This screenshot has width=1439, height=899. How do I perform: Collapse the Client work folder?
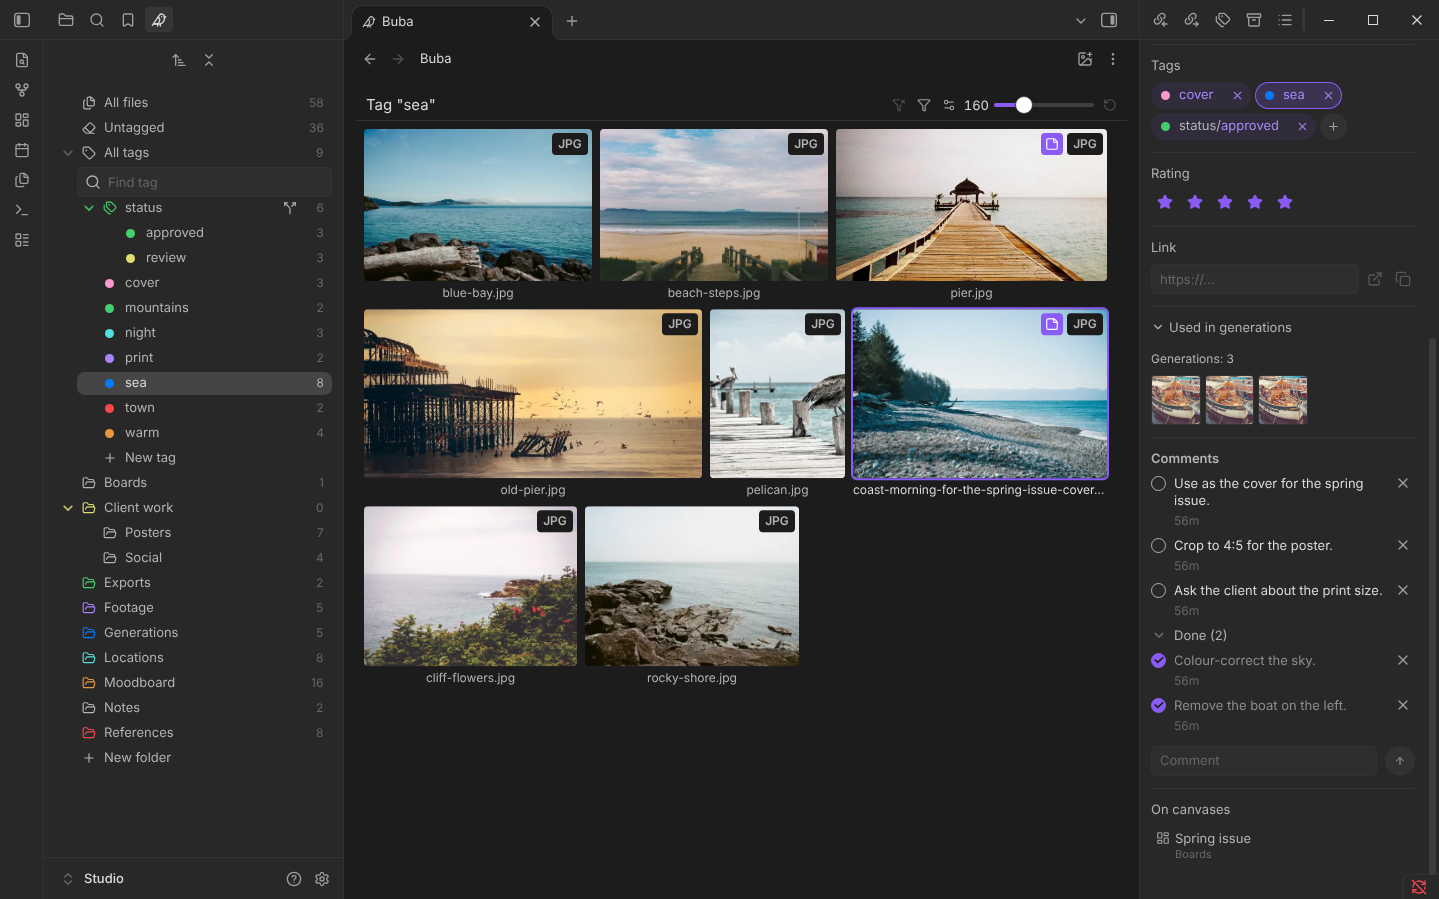[68, 508]
